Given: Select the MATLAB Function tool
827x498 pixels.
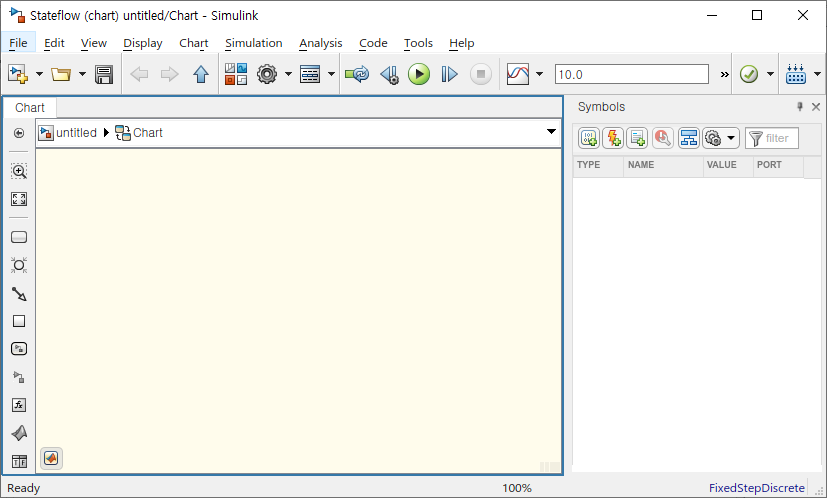Looking at the screenshot, I should 19,433.
